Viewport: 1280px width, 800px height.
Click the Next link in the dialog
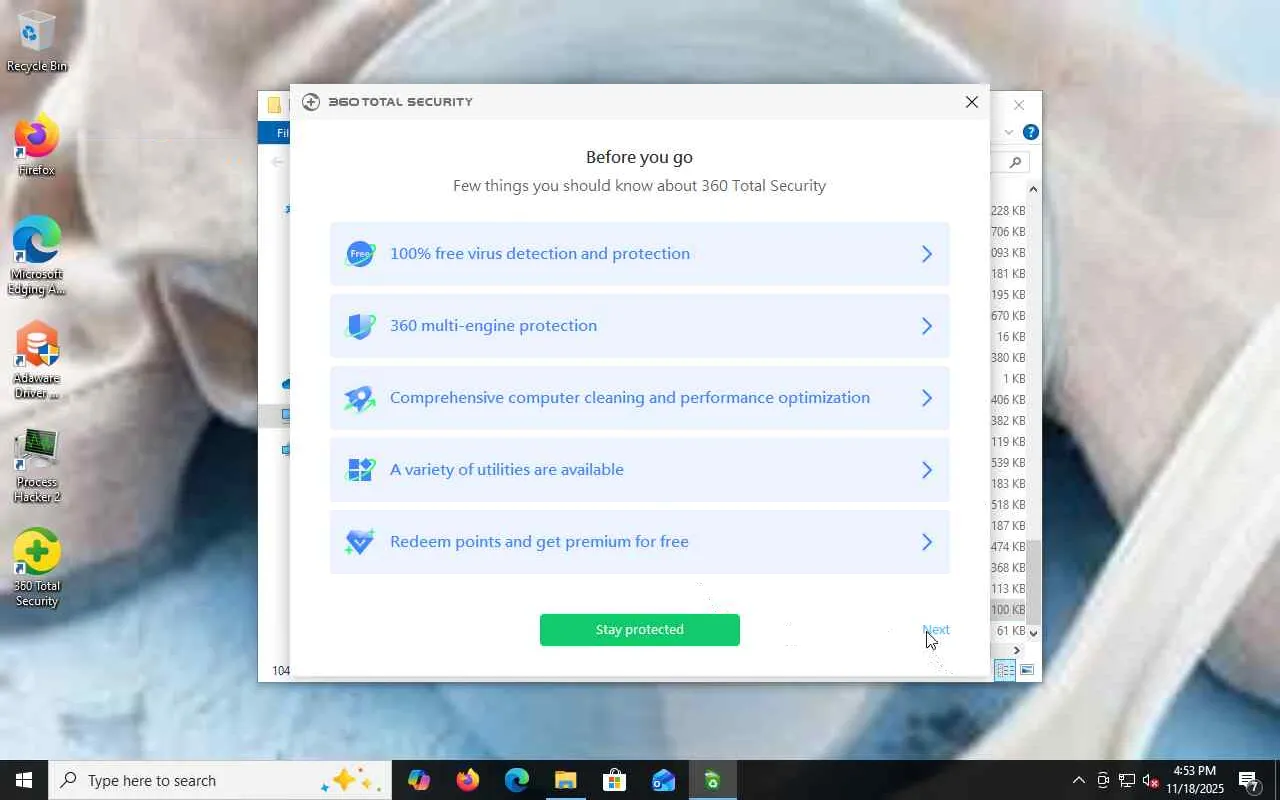tap(936, 630)
